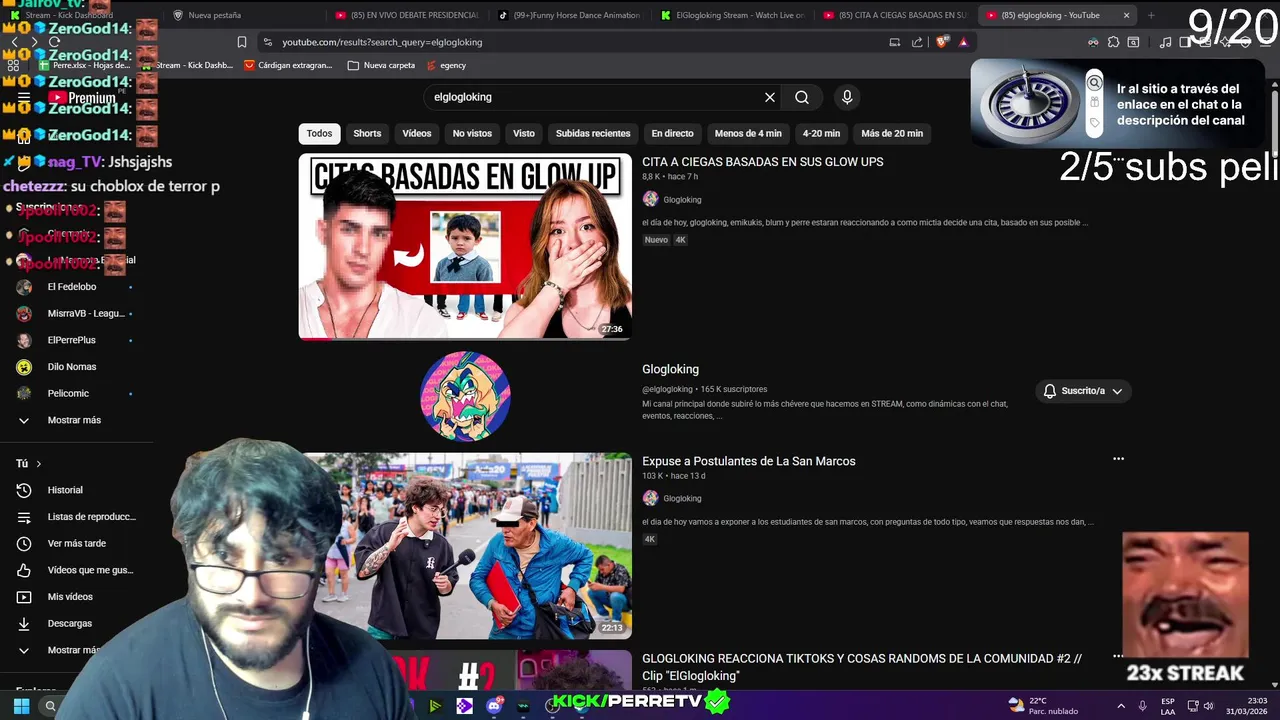Select the Videos filter chip
The width and height of the screenshot is (1280, 720).
pos(417,133)
